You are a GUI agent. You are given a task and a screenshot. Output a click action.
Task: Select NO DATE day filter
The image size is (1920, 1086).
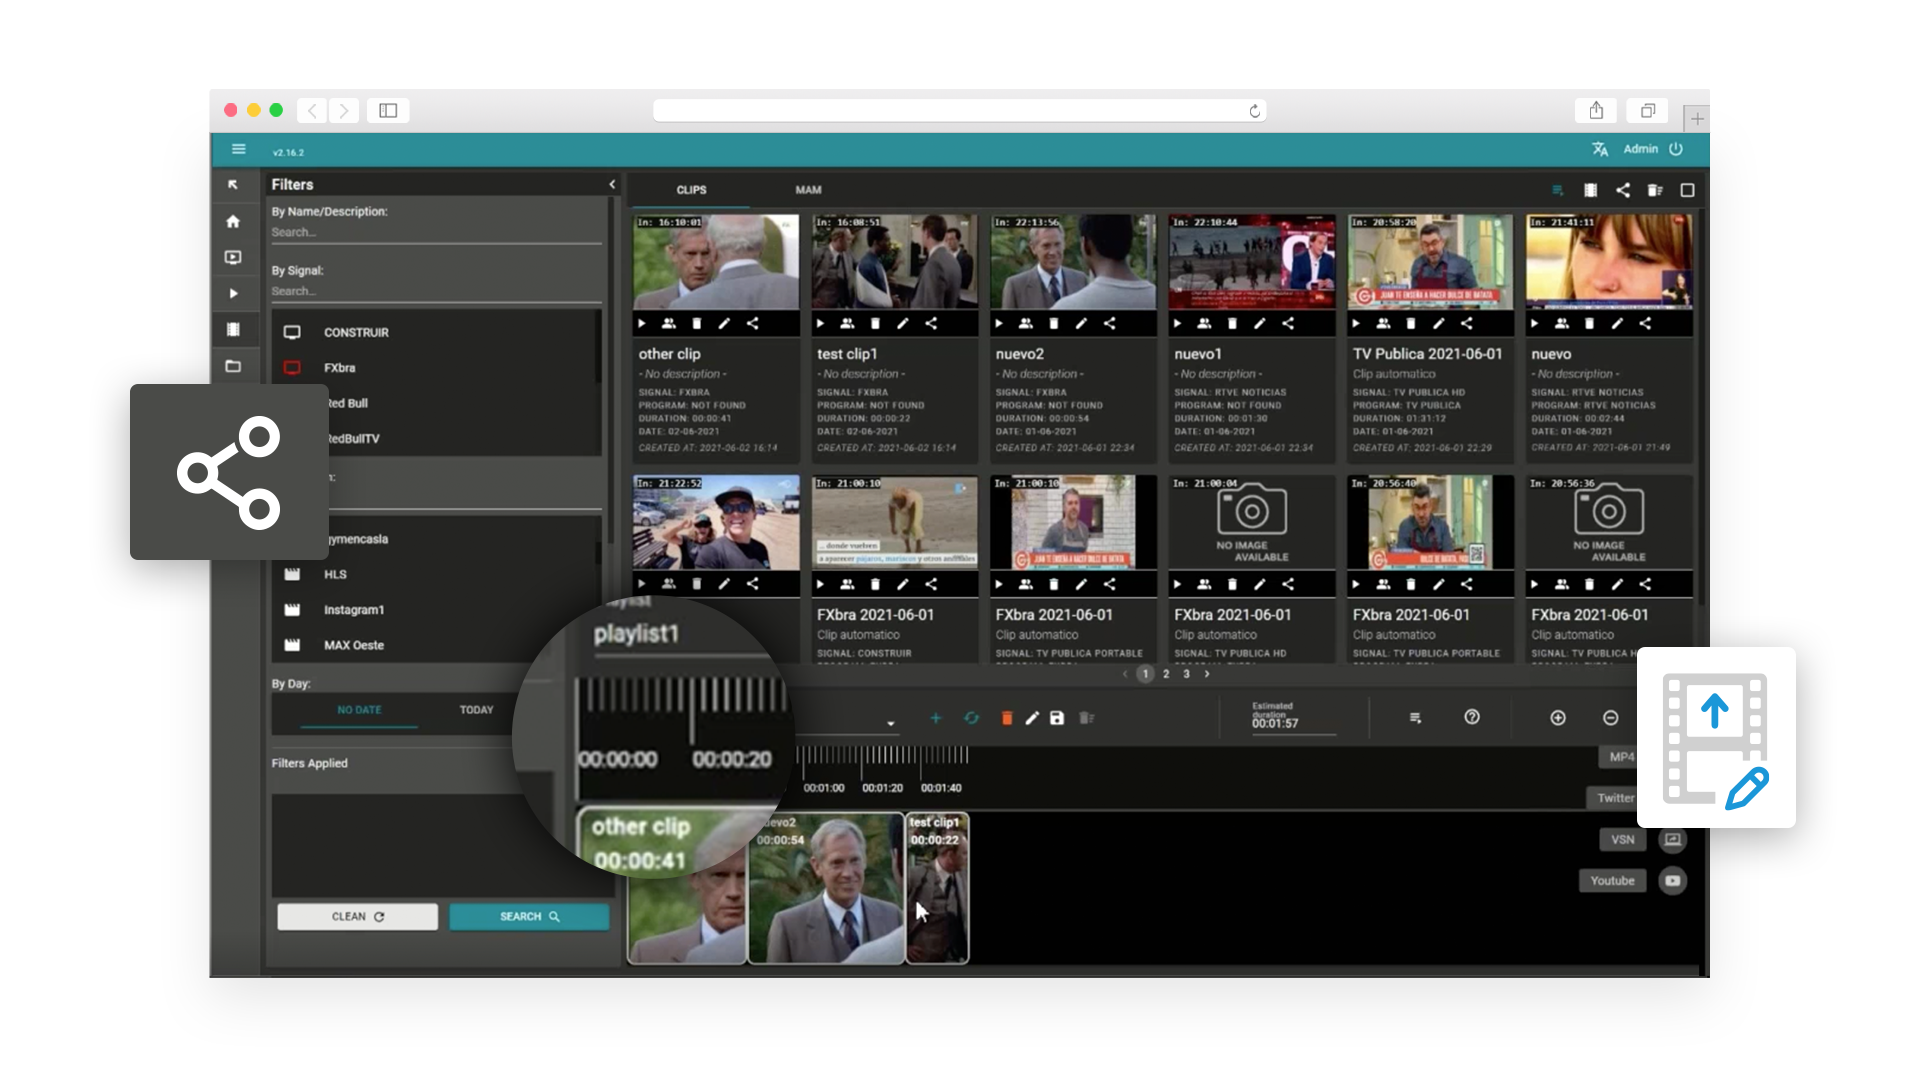(359, 710)
